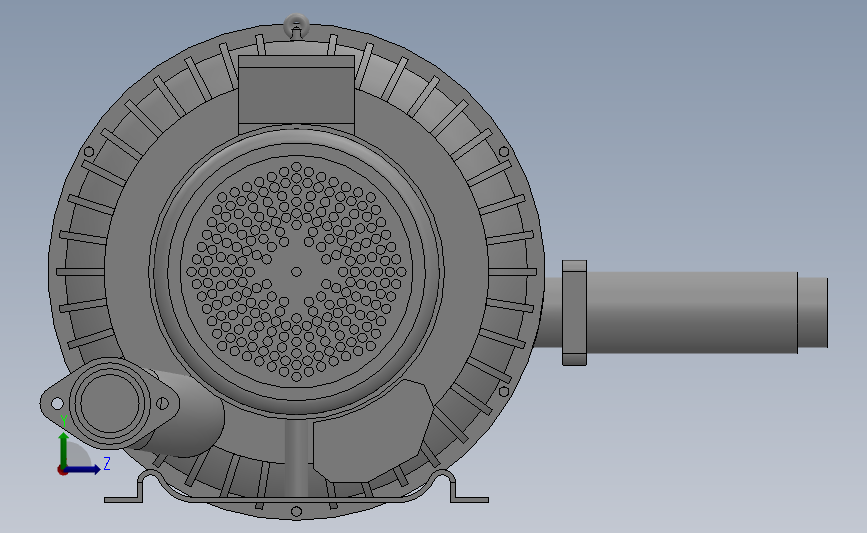Select center hole of perforated fan cover
The image size is (867, 533).
pyautogui.click(x=296, y=272)
